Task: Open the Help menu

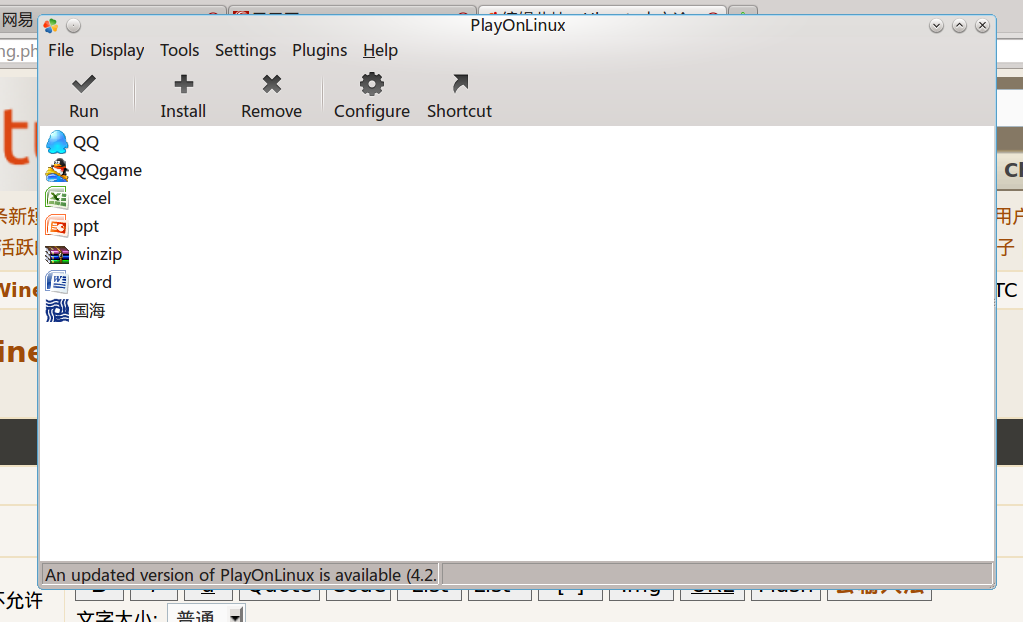Action: coord(380,50)
